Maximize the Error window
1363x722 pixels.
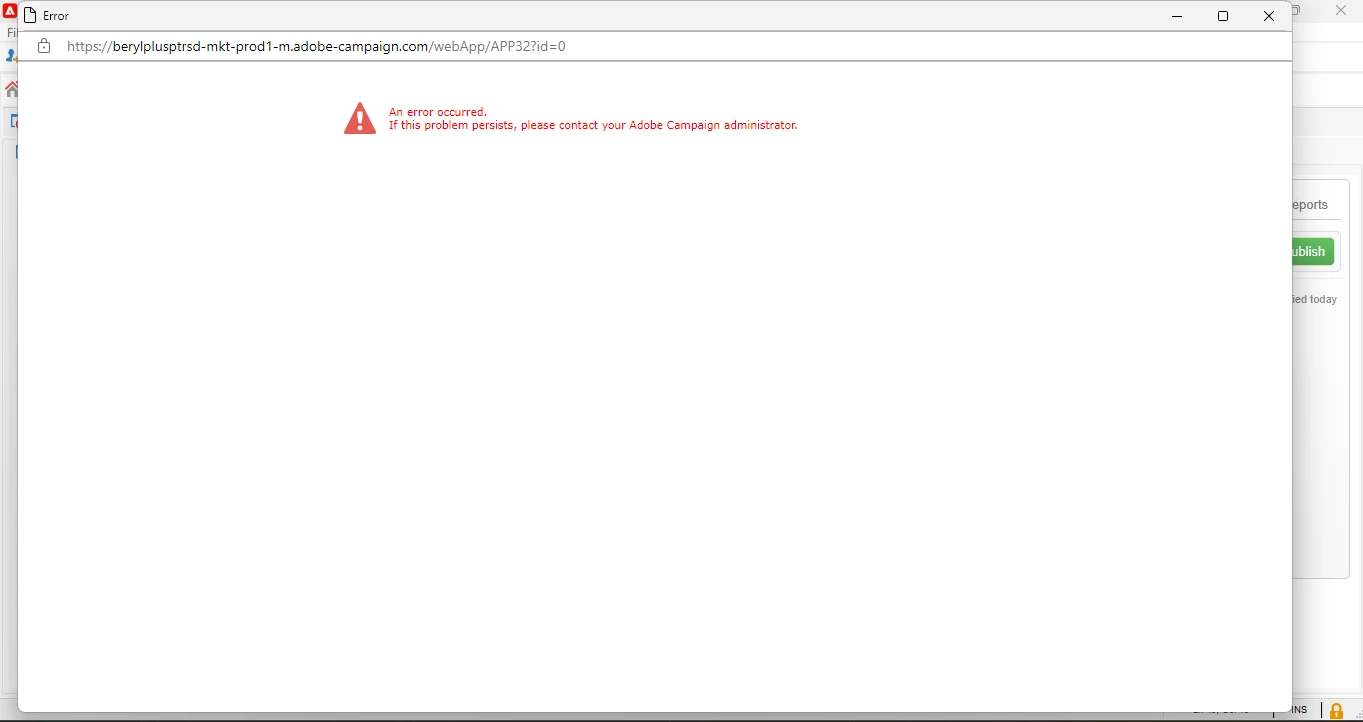[1224, 17]
